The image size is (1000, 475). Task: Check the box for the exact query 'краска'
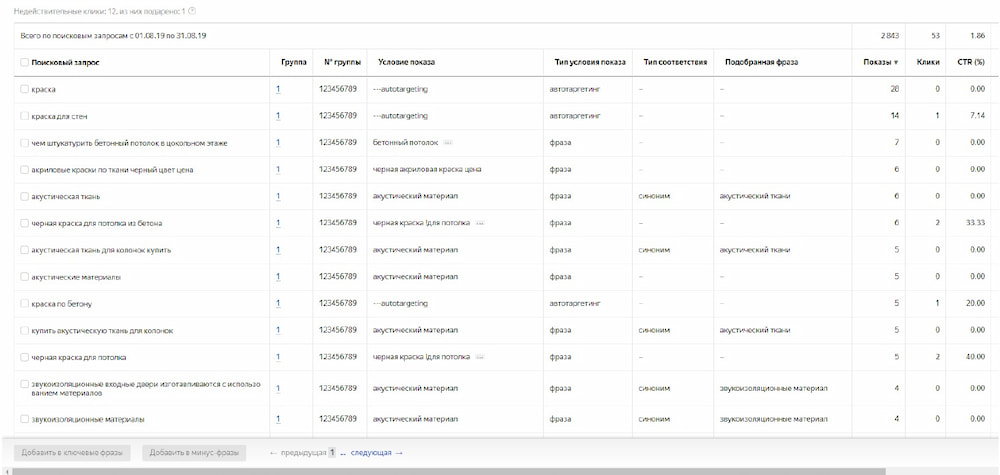point(24,89)
